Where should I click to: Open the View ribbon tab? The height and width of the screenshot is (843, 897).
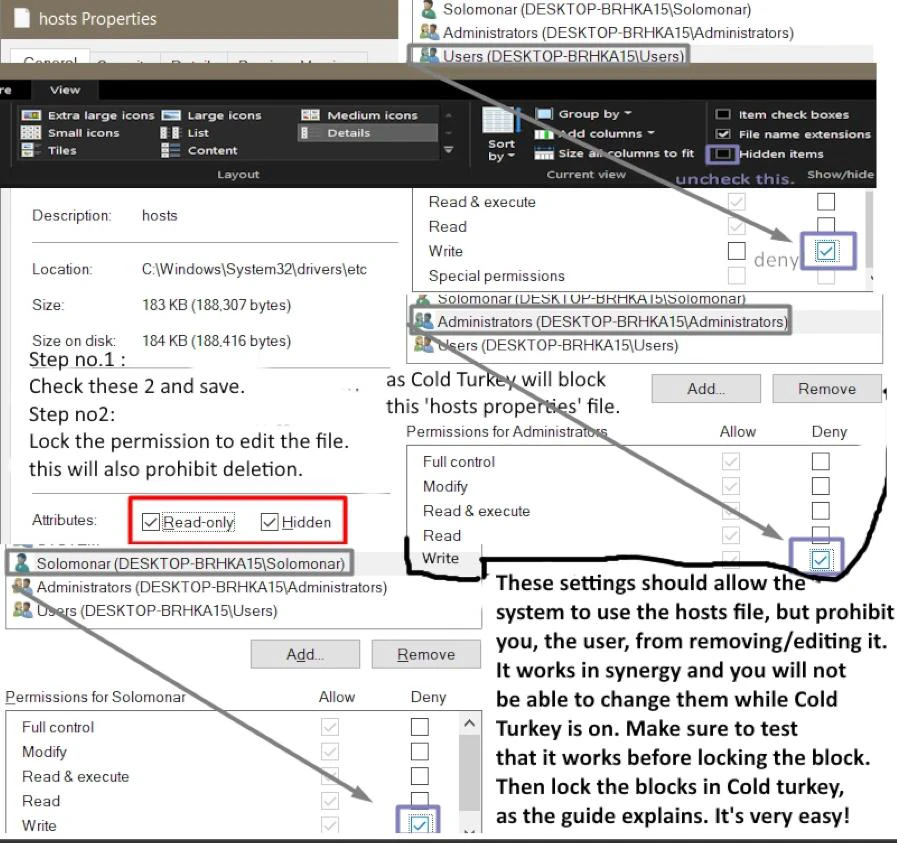(x=65, y=90)
